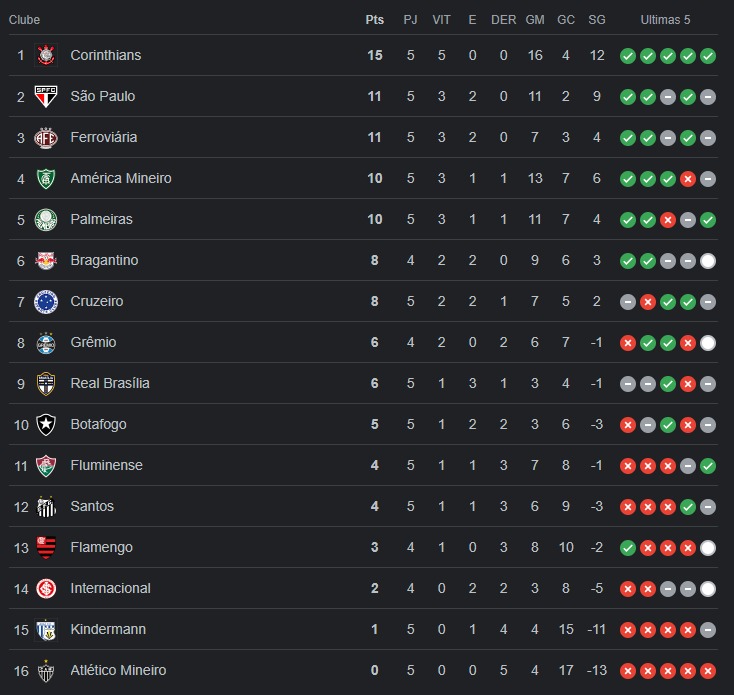Open the Grêmio team name link
This screenshot has width=734, height=695.
tap(93, 342)
